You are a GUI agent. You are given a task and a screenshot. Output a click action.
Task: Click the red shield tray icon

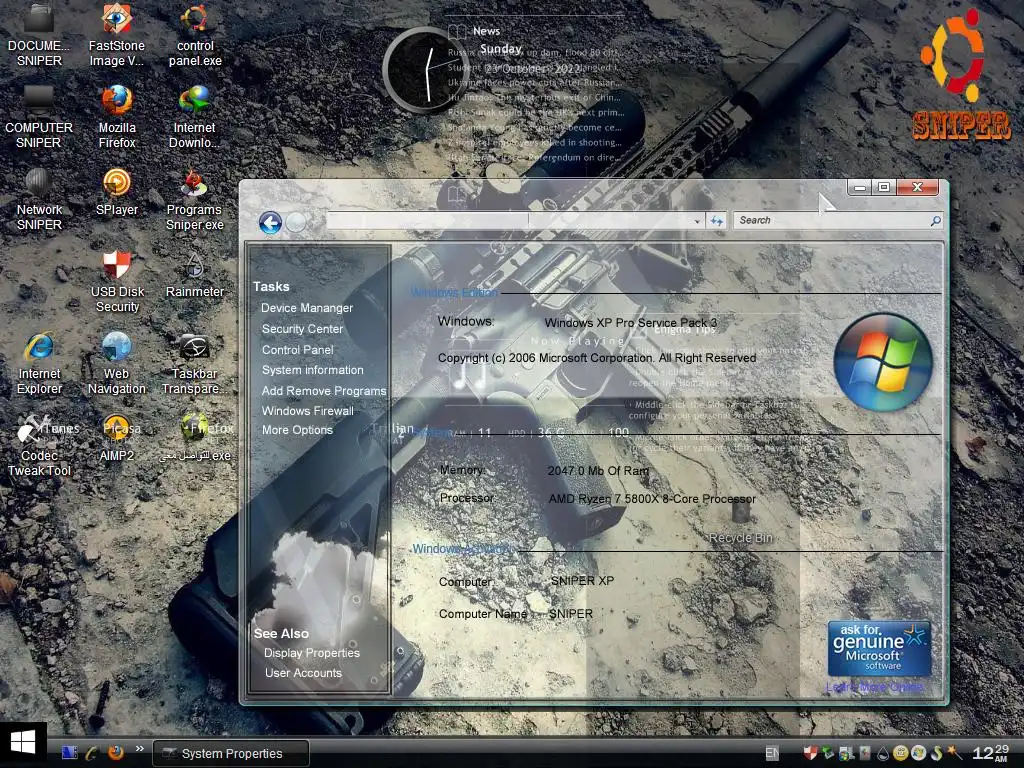coord(810,753)
